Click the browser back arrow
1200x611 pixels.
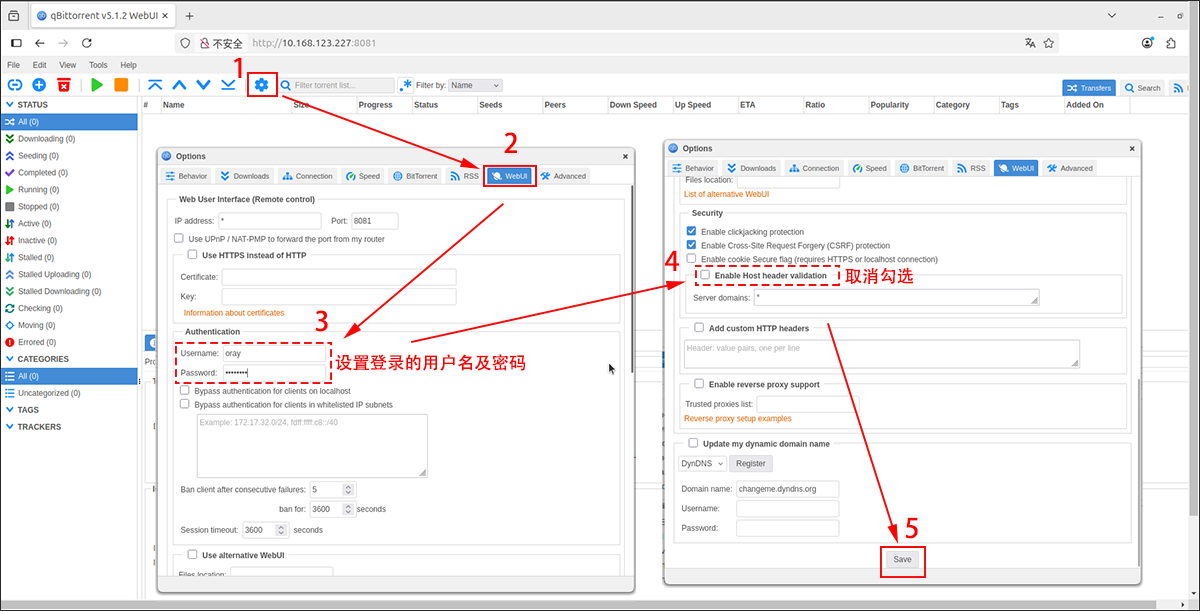click(x=40, y=43)
